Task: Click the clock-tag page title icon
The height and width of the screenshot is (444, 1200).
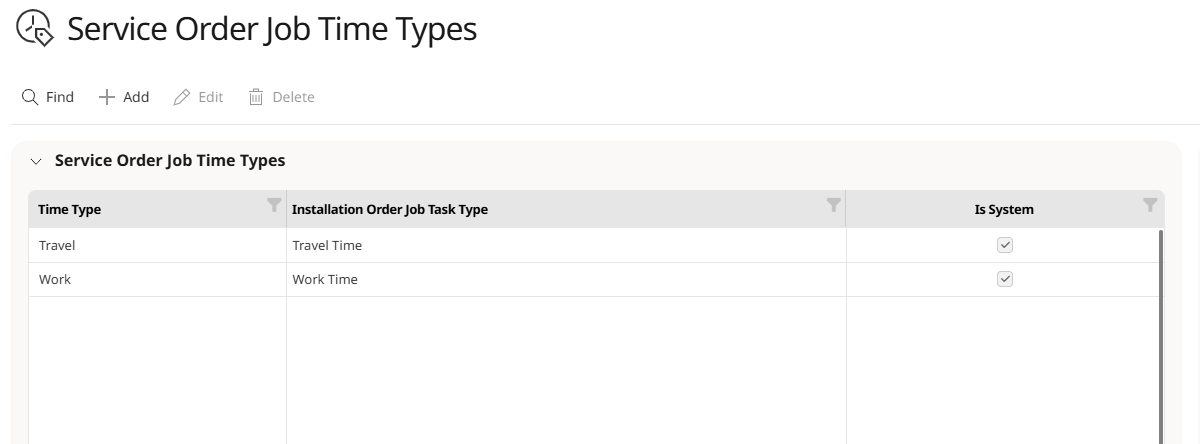Action: click(x=35, y=28)
